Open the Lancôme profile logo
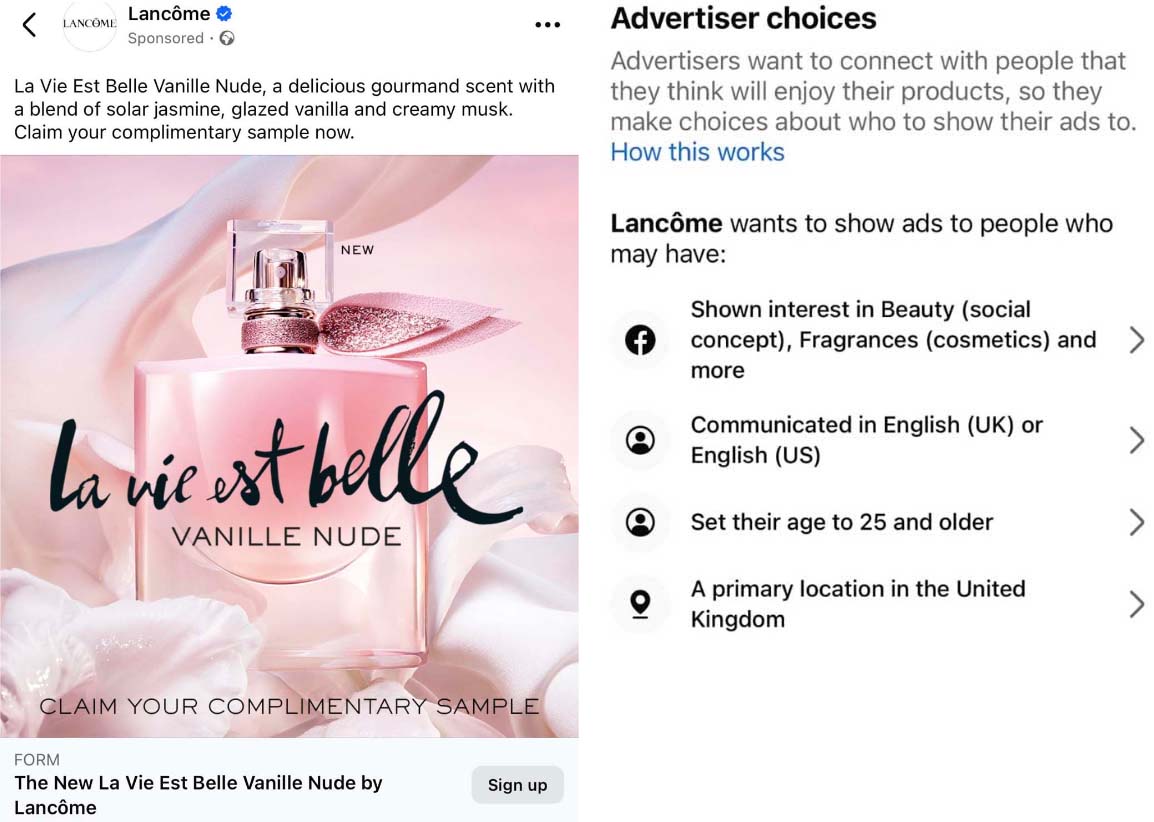Screen dimensions: 1154x822 89,25
